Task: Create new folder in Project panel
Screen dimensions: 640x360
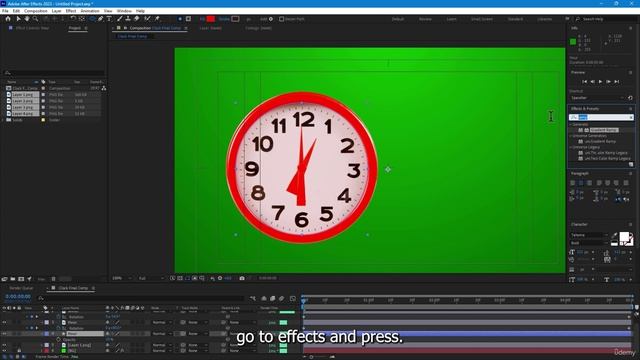Action: [13, 279]
